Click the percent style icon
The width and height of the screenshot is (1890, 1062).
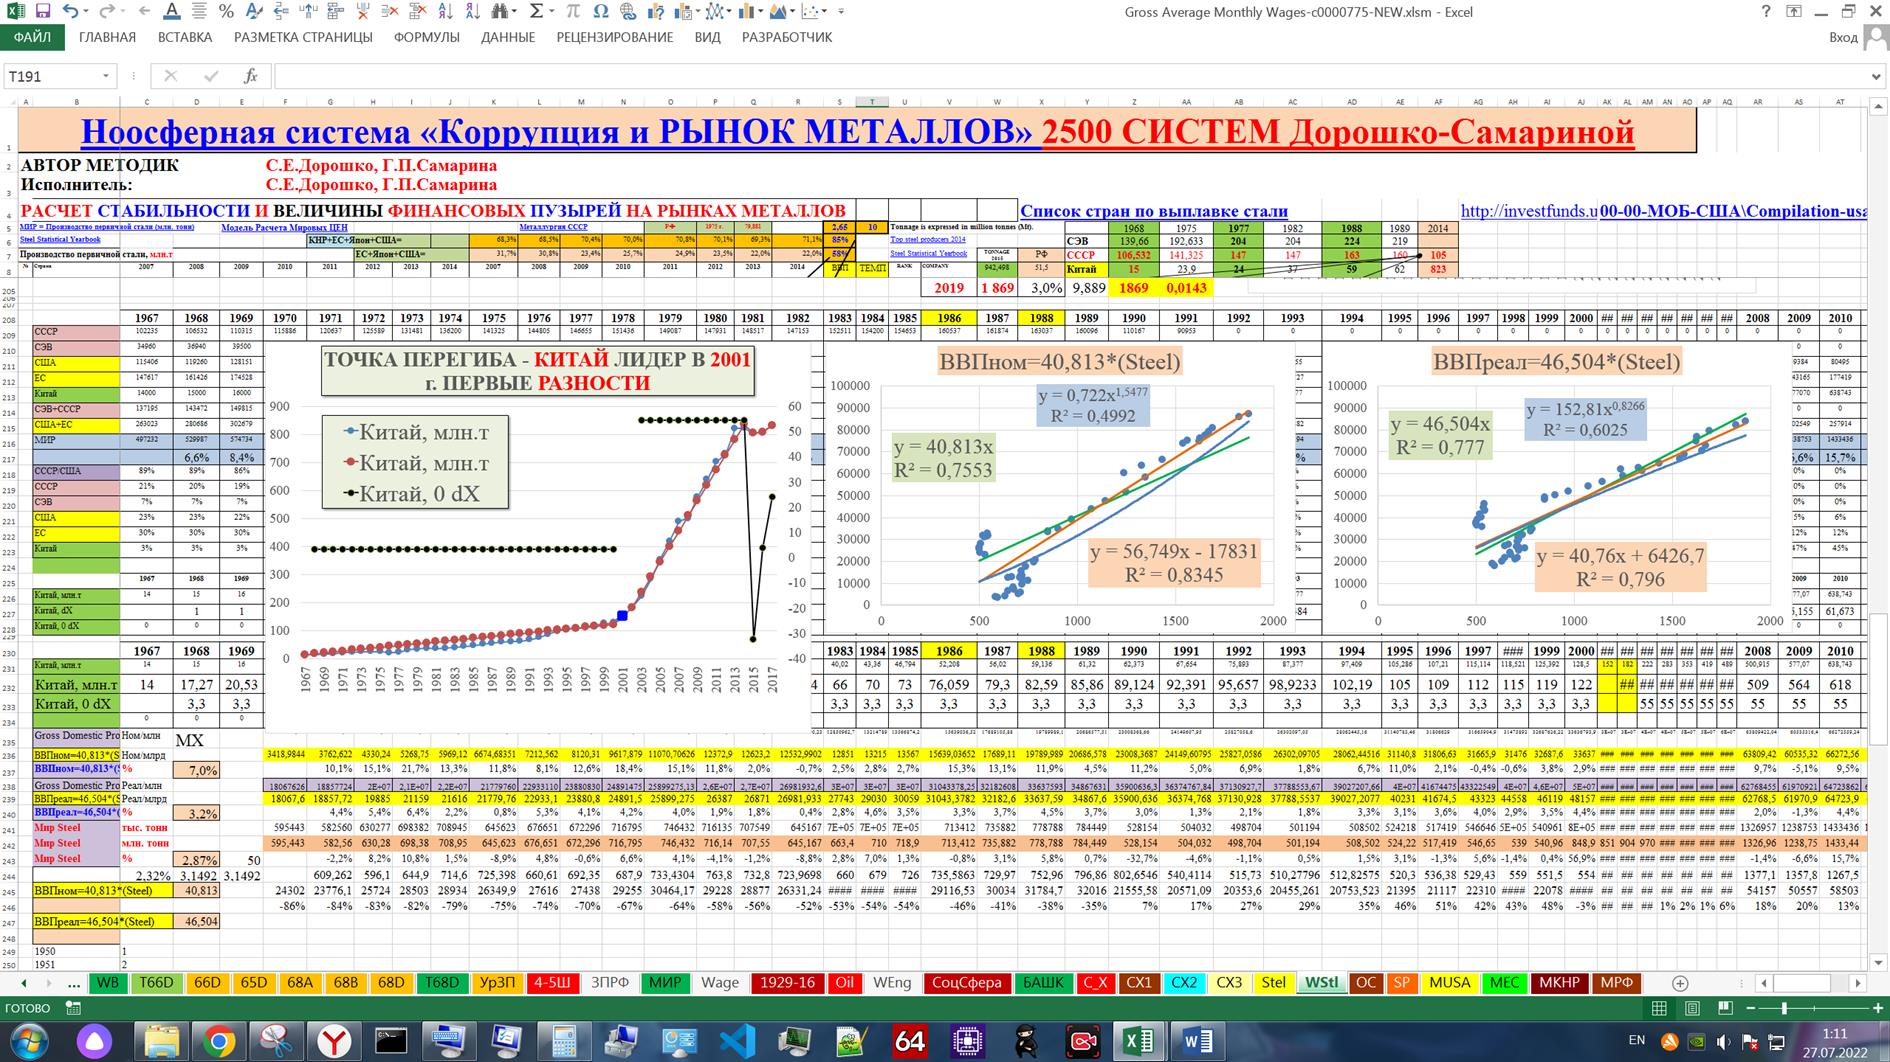point(226,12)
